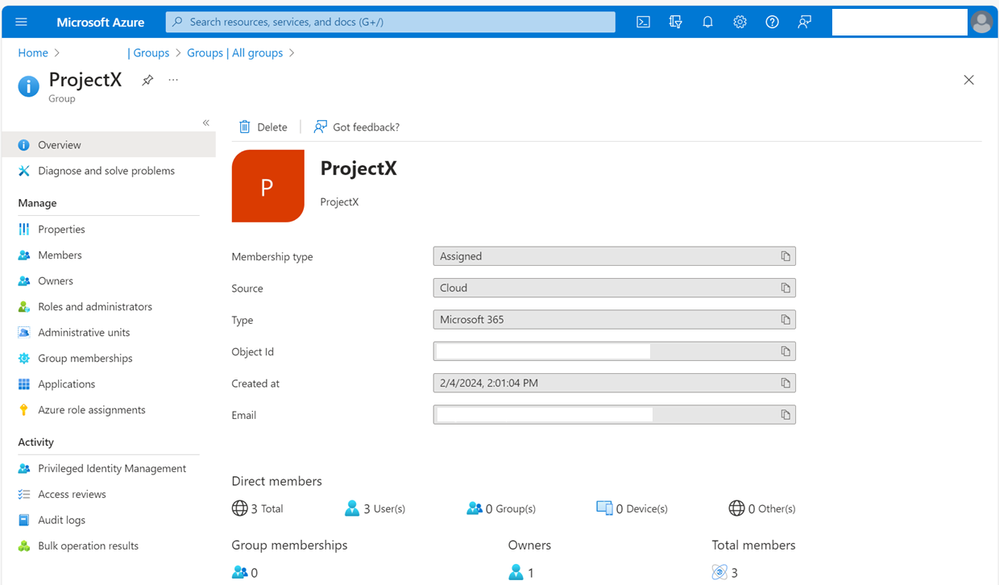Open the Directories and subscriptions filter icon
Image resolution: width=999 pixels, height=585 pixels.
pyautogui.click(x=675, y=22)
